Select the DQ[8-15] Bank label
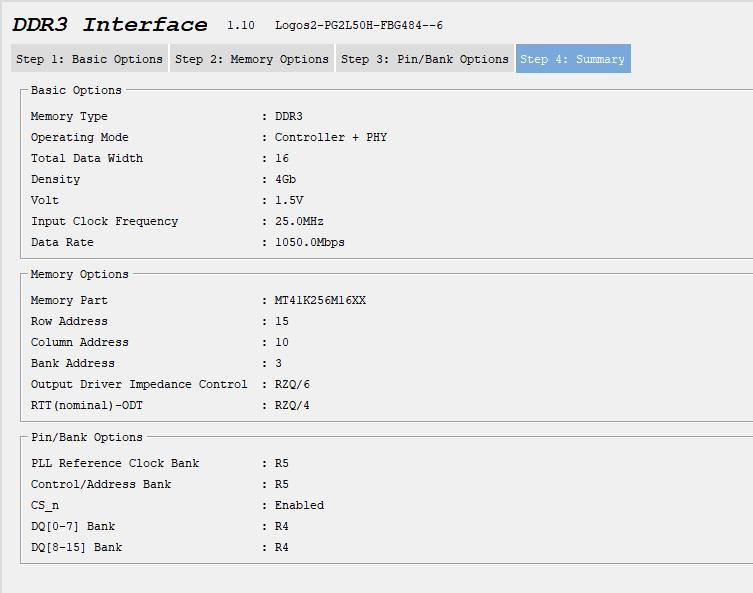This screenshot has height=593, width=753. [77, 547]
